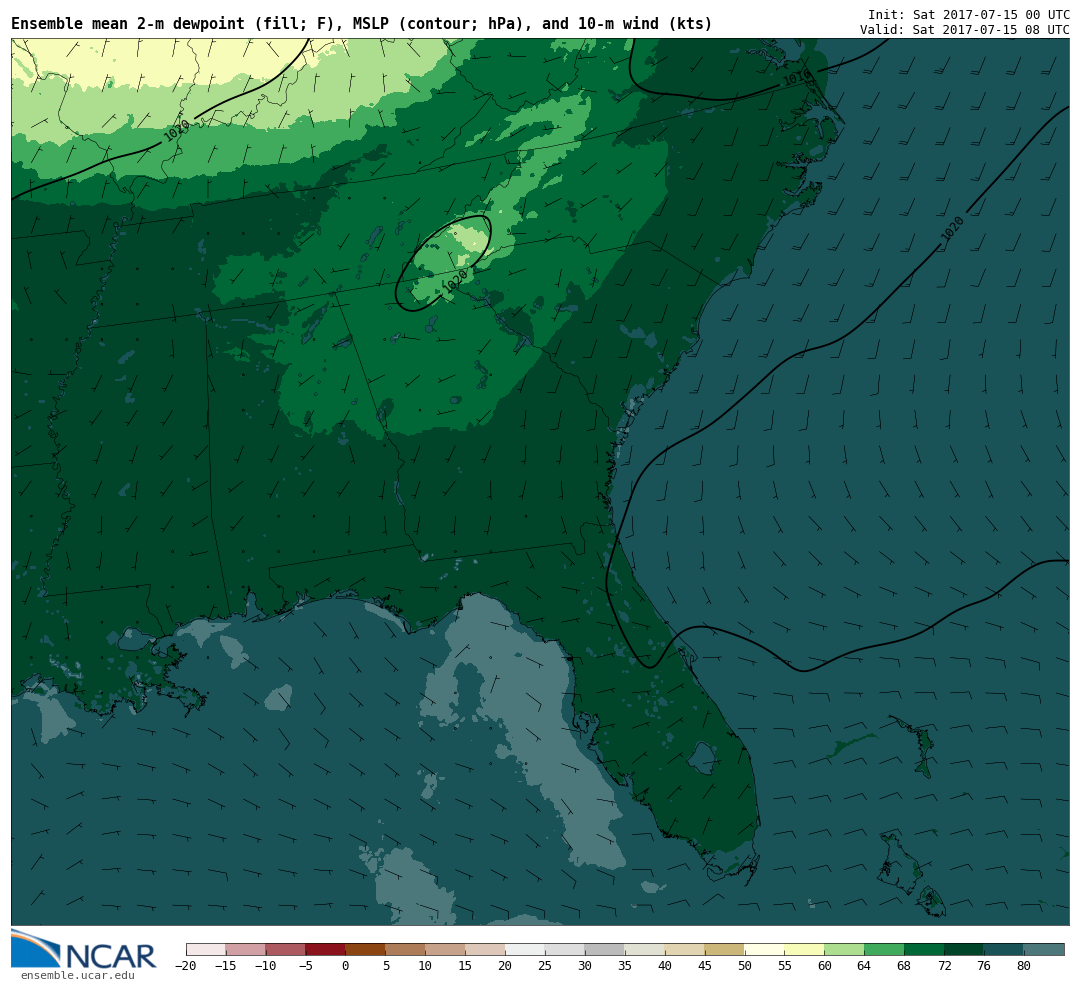Click the NCAR logo
The height and width of the screenshot is (988, 1080).
point(84,949)
